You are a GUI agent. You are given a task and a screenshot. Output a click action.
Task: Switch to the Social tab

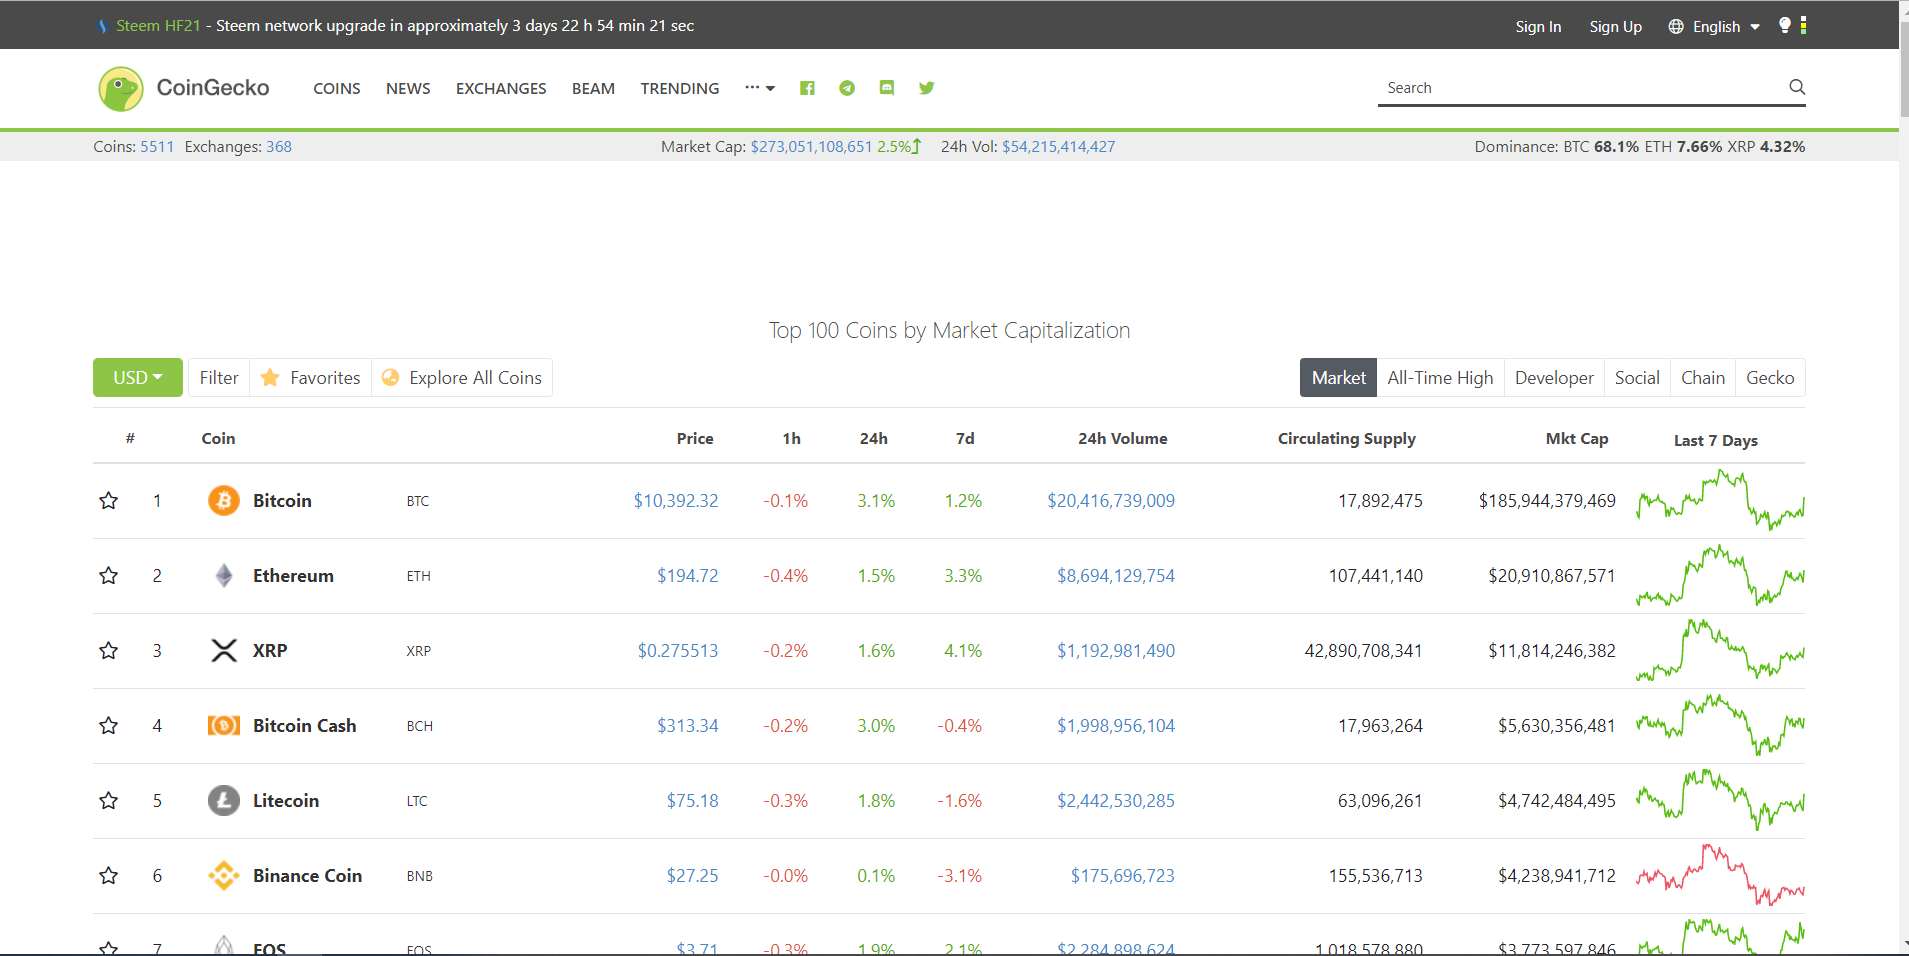click(1637, 378)
